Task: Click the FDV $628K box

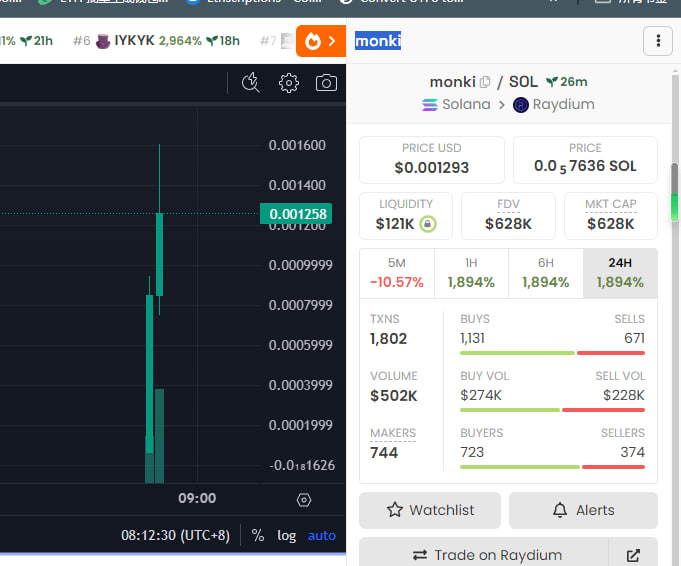Action: [x=508, y=216]
